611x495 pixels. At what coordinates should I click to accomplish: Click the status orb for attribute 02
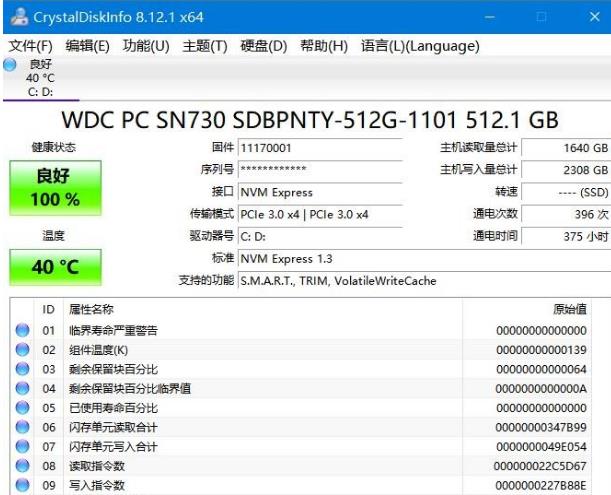pyautogui.click(x=22, y=350)
